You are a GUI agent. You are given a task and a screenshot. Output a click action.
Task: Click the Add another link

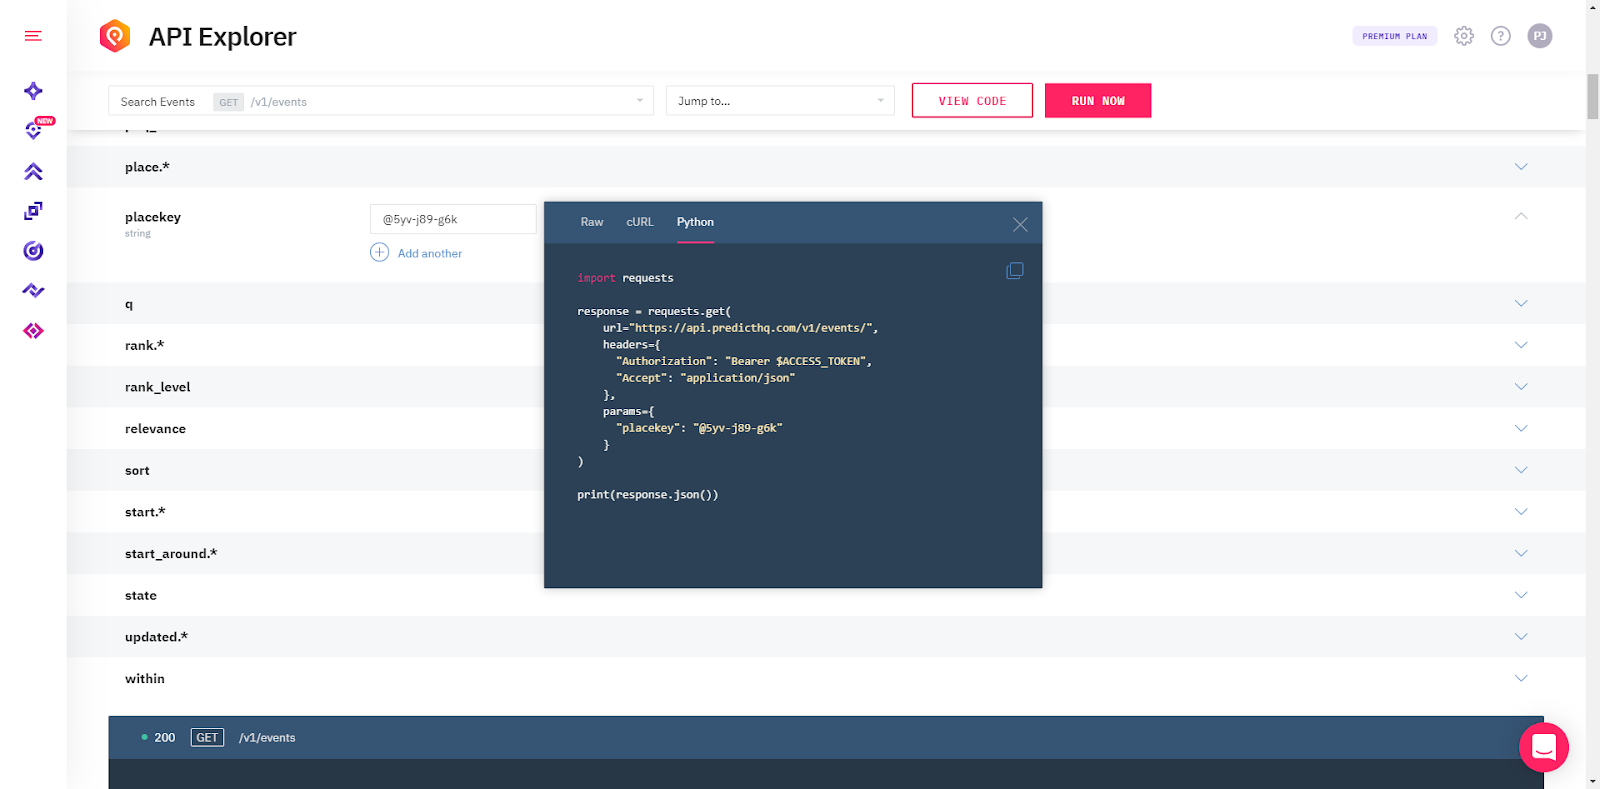430,254
